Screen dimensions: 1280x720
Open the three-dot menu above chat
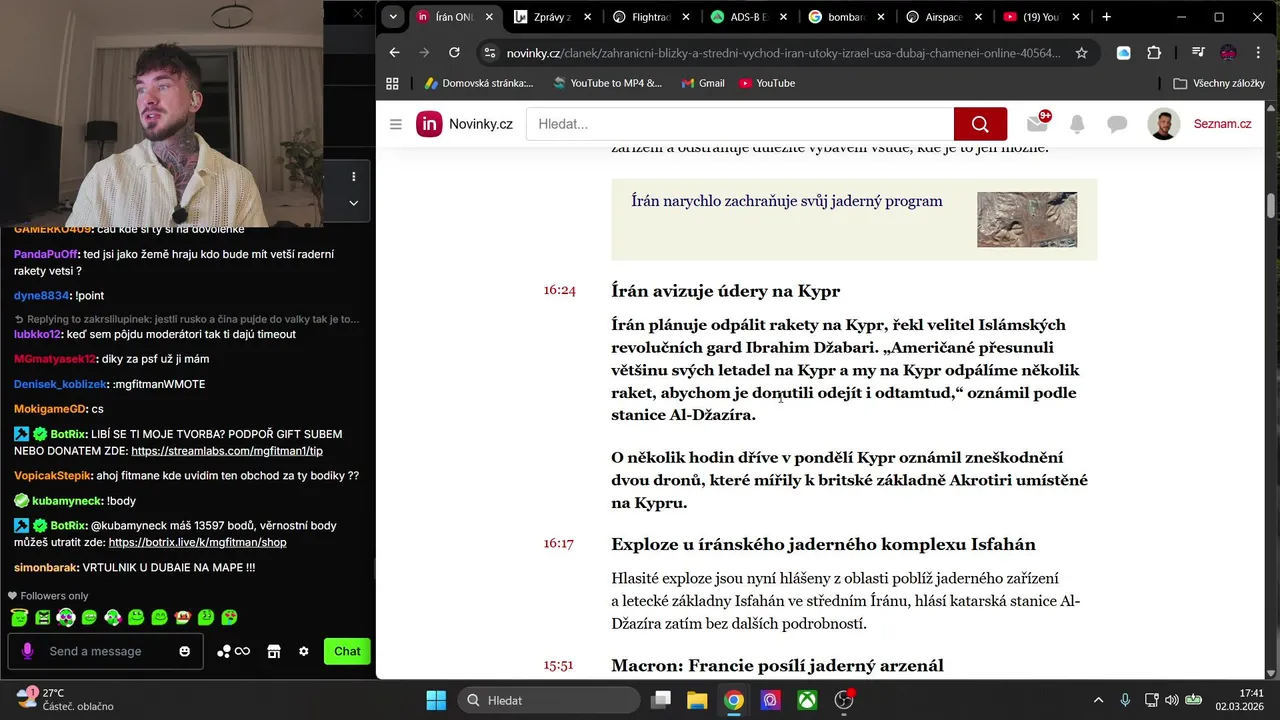click(353, 177)
